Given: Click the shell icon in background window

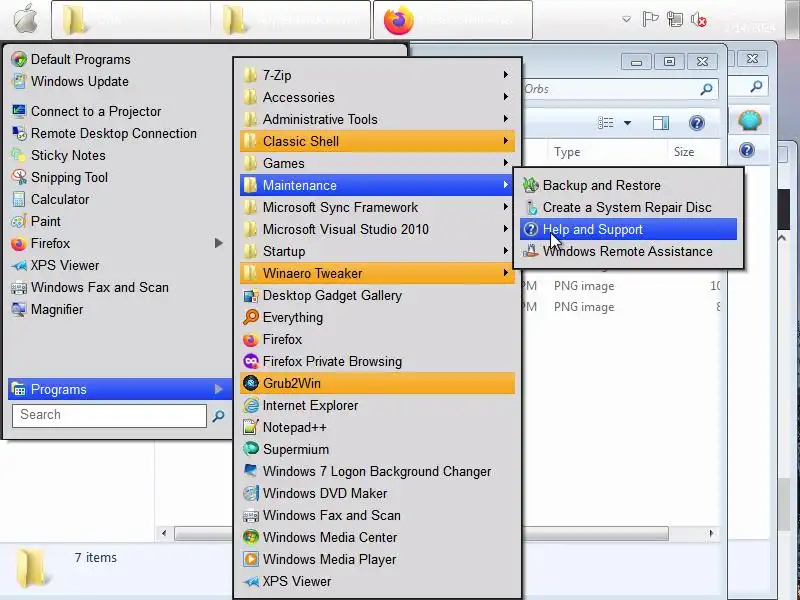Looking at the screenshot, I should click(749, 121).
